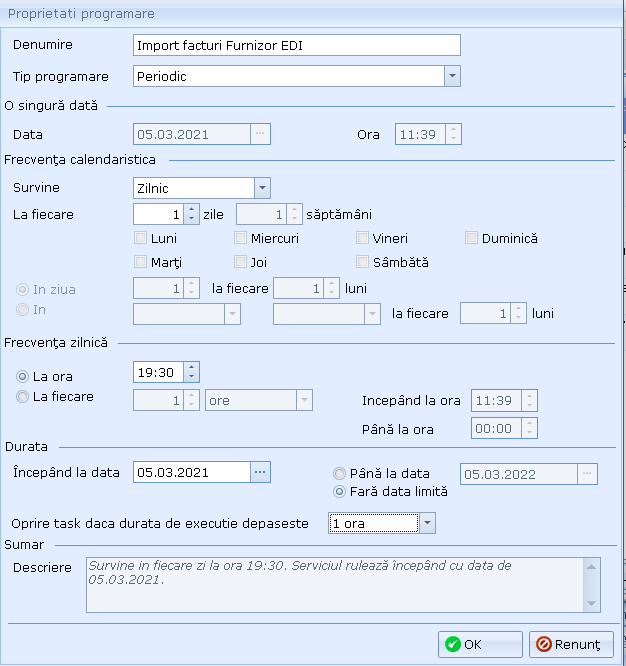Open the ore unit dropdown
Screen dimensions: 626x666
(305, 400)
